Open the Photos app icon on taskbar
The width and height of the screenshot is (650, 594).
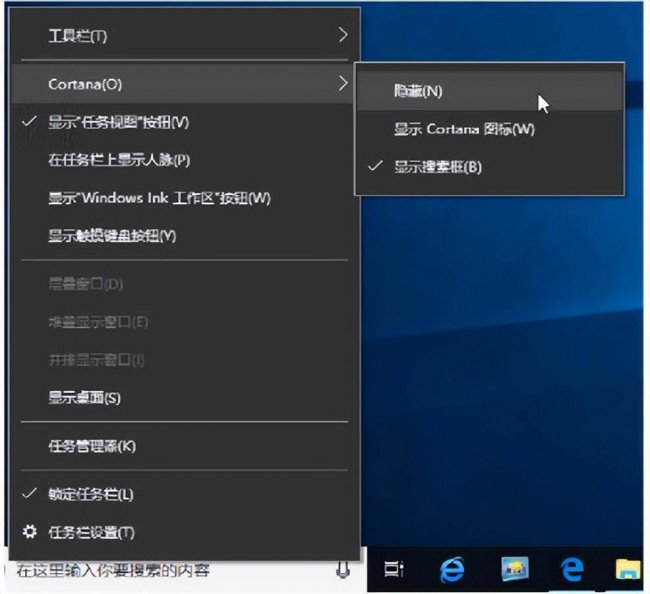point(515,569)
